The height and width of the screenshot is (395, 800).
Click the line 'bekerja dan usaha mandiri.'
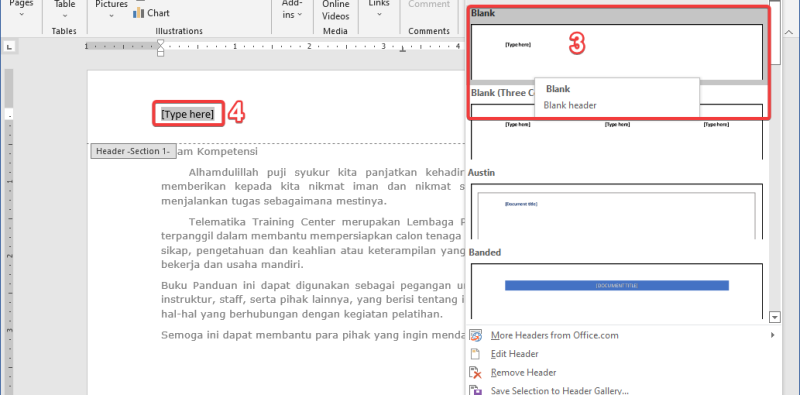[232, 264]
